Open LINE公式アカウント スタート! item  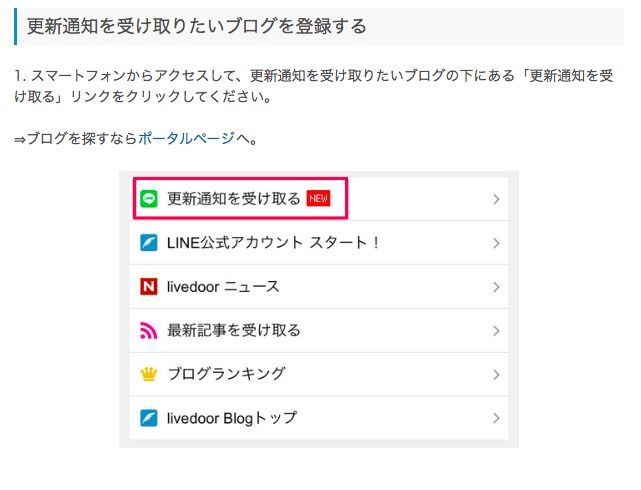coord(319,243)
